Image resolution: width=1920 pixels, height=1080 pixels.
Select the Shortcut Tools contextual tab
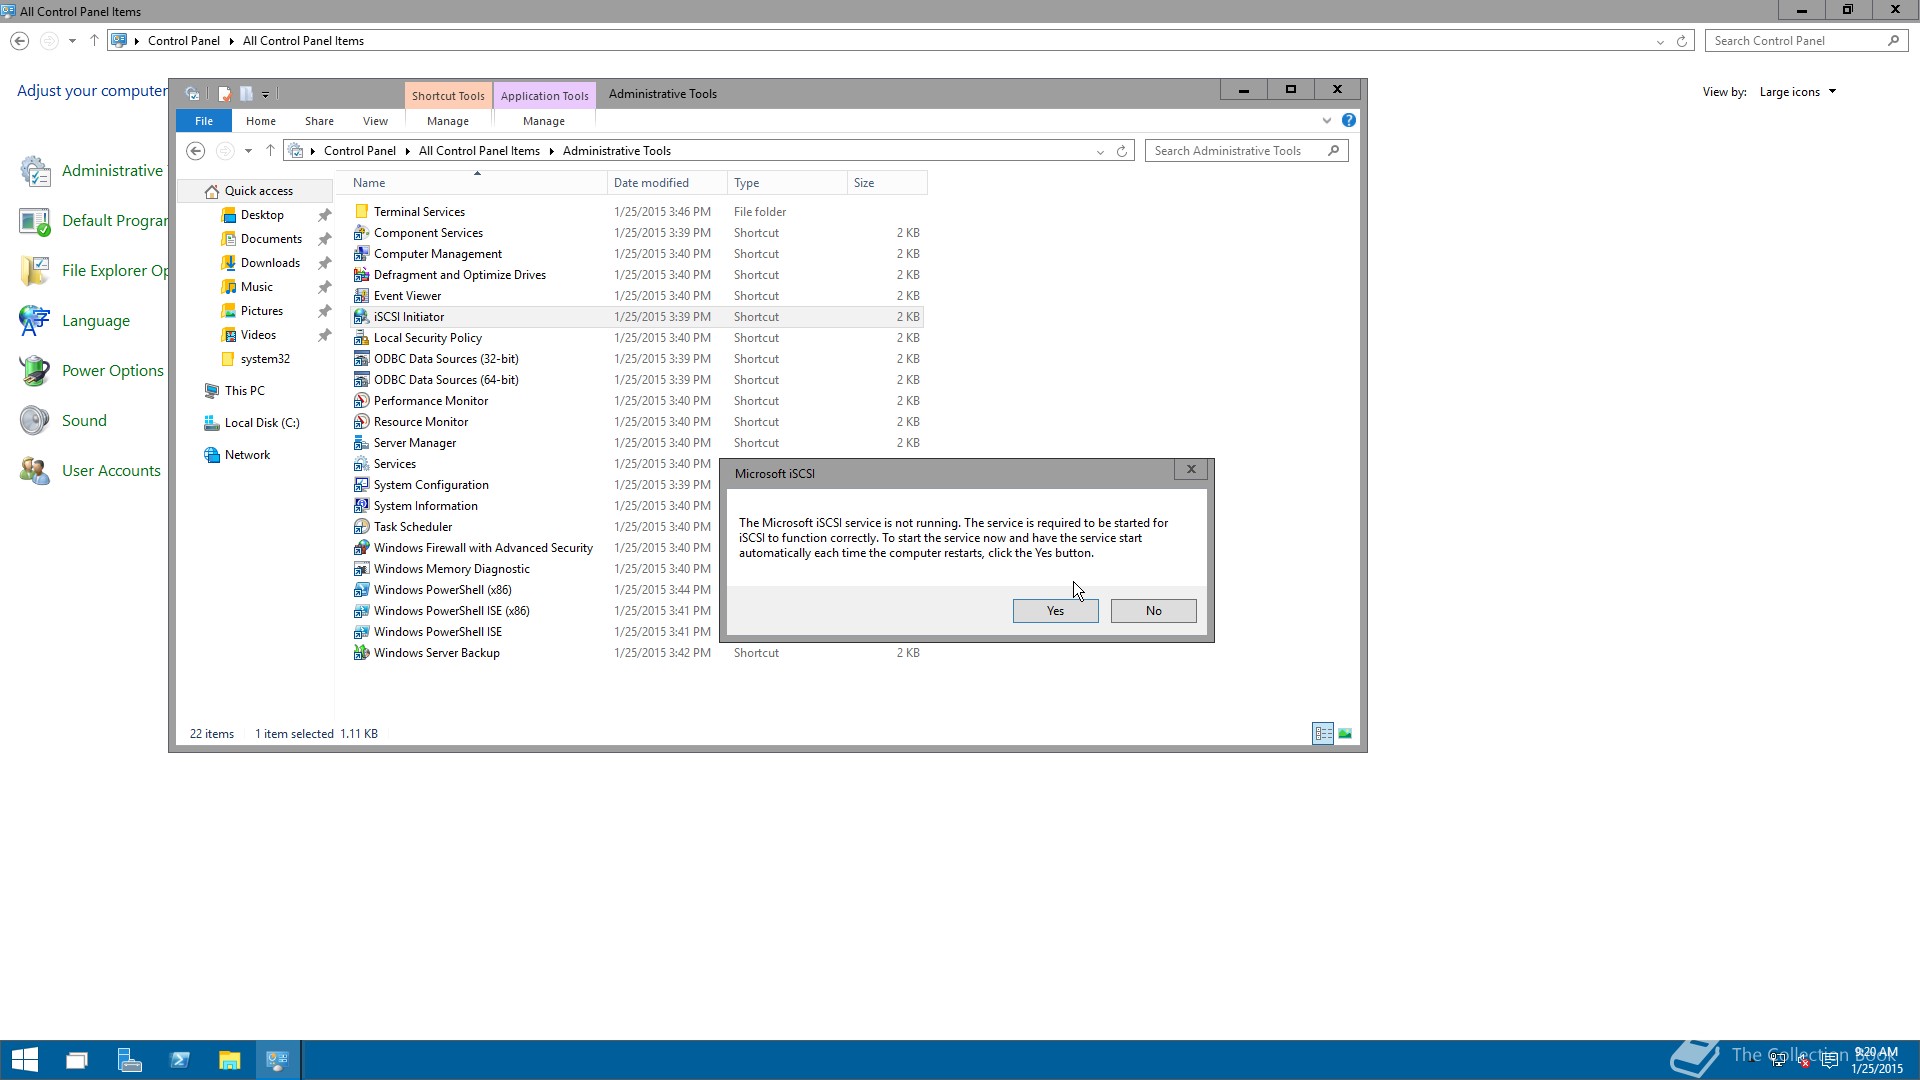tap(448, 96)
